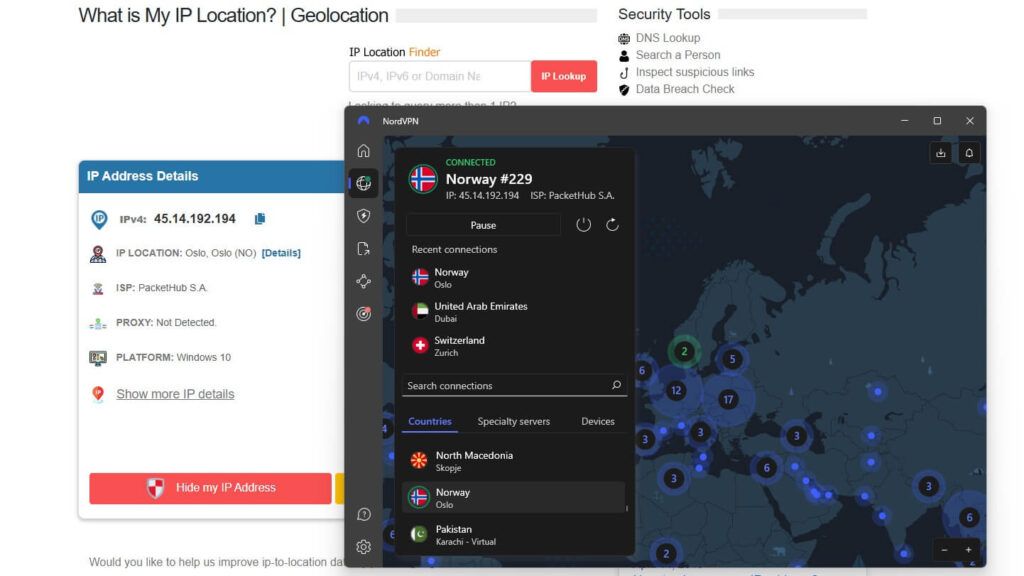Select Switzerland Zurich recent connection

(x=515, y=345)
